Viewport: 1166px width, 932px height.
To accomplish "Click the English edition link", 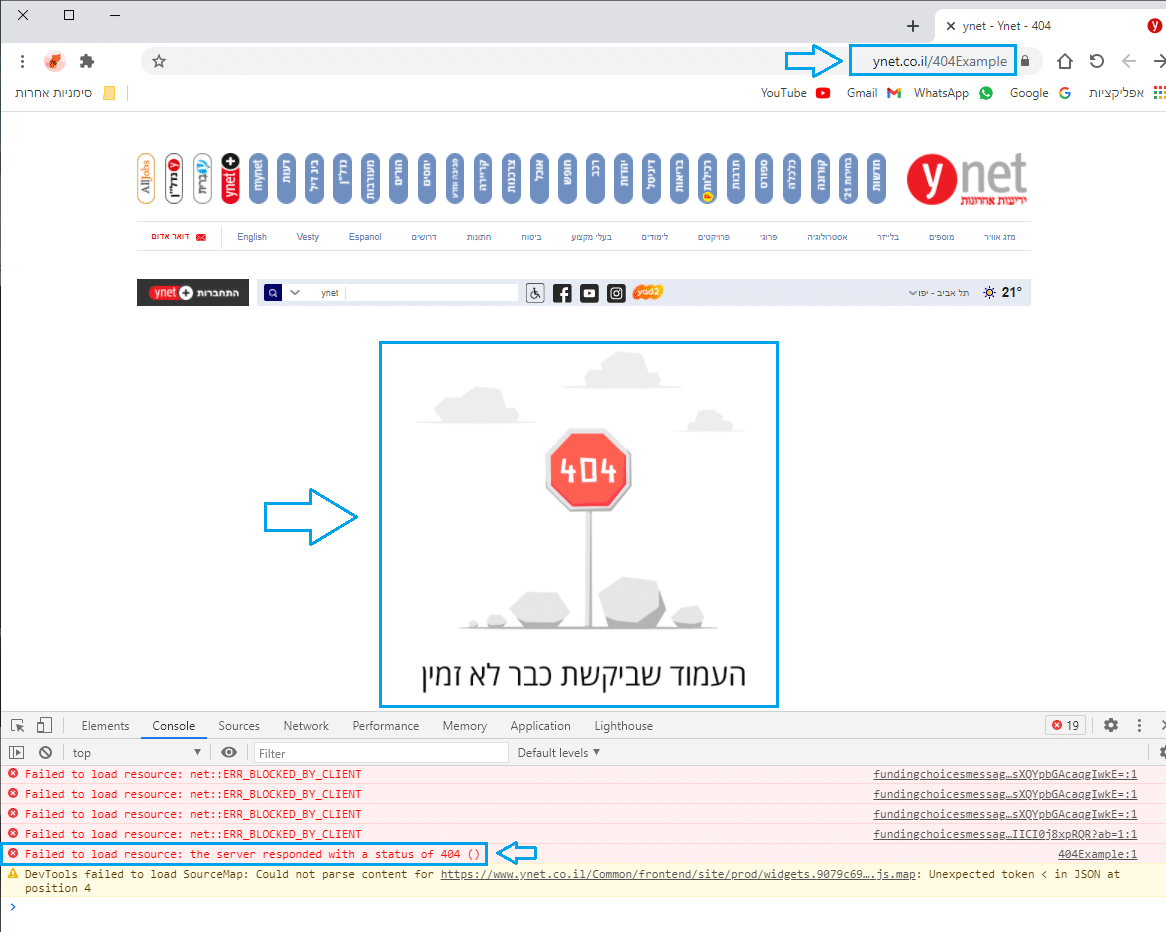I will pos(252,237).
